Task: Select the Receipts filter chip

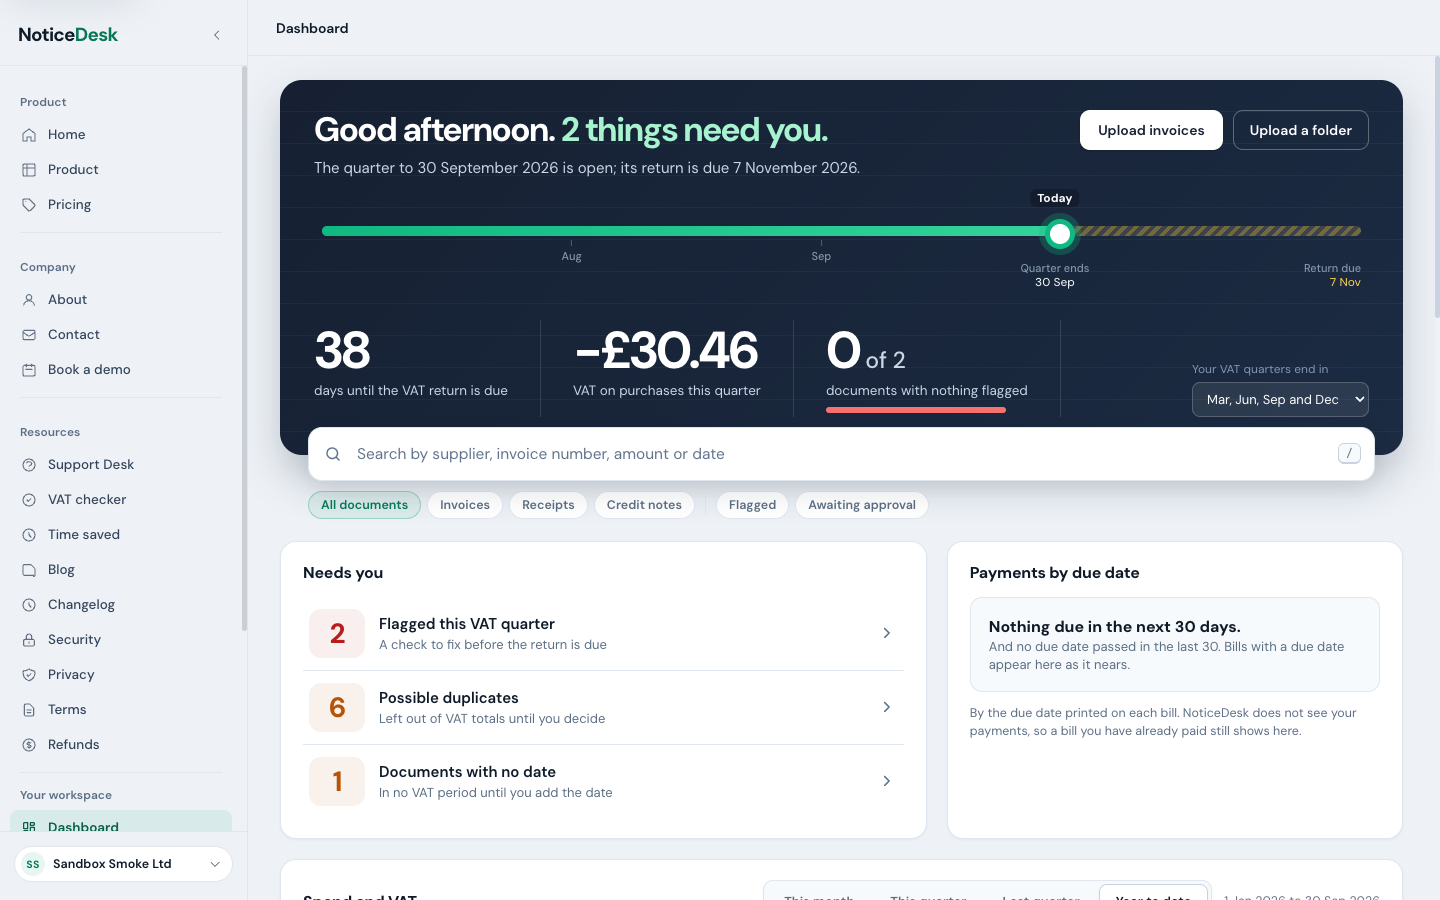Action: click(548, 505)
